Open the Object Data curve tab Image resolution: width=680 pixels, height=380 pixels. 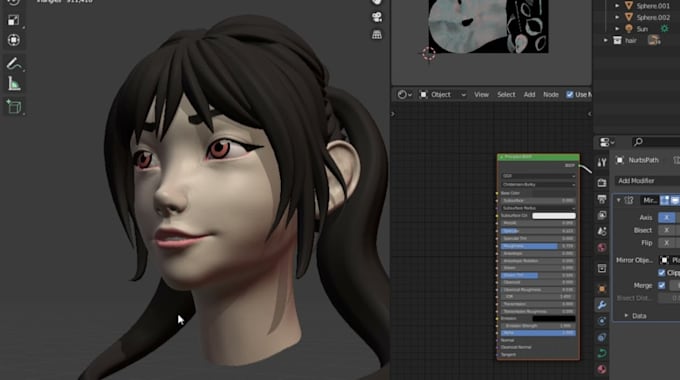tap(602, 353)
